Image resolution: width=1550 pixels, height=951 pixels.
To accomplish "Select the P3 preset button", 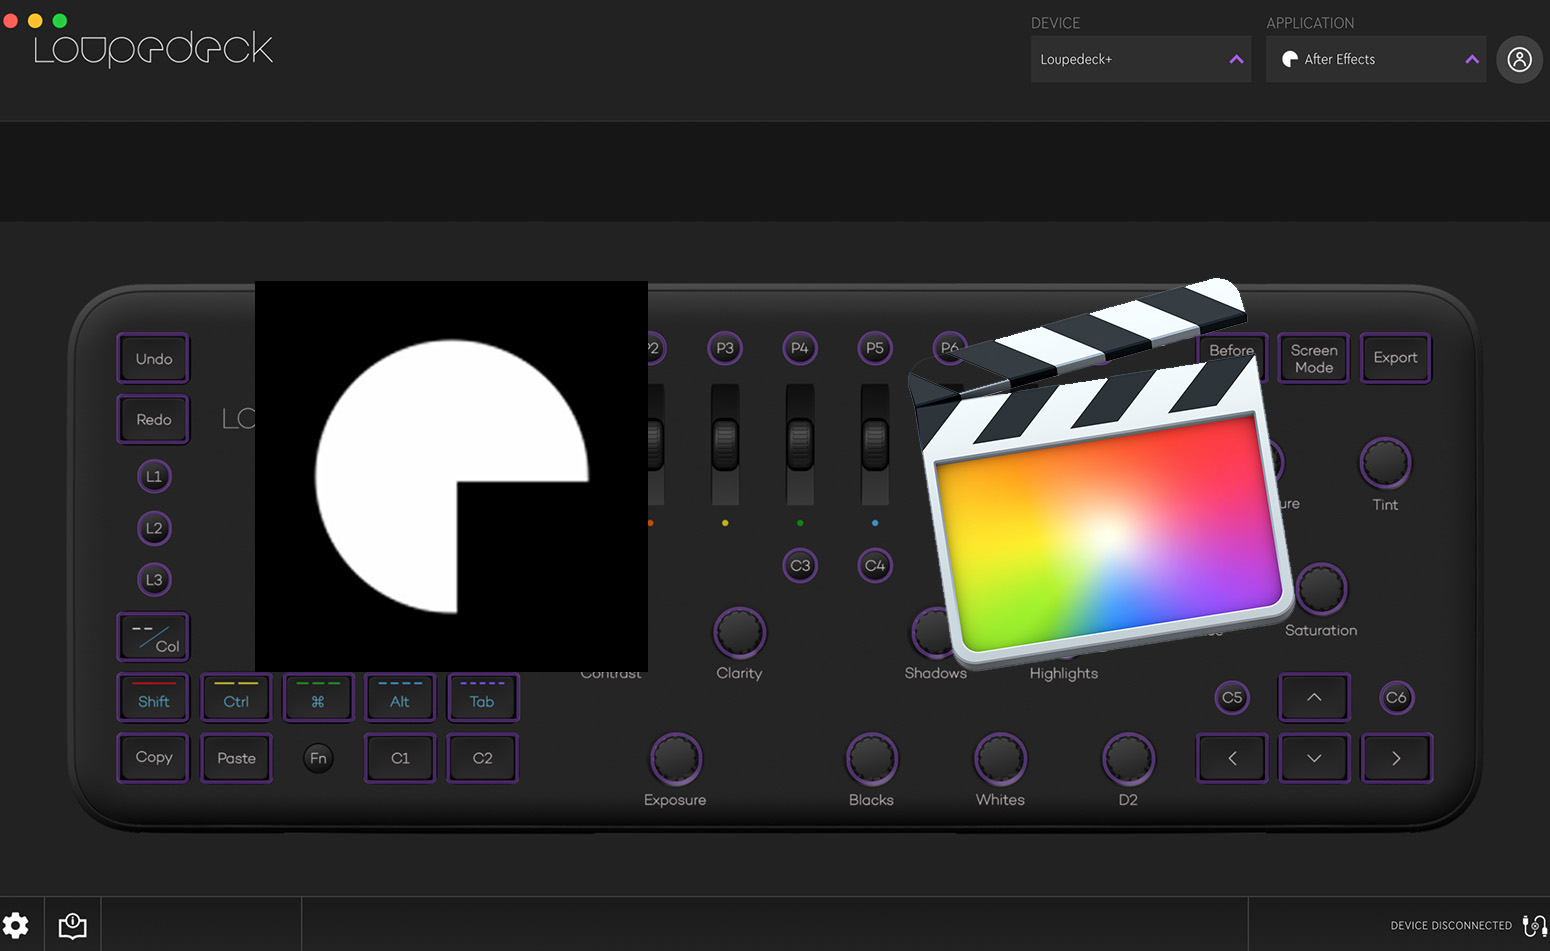I will [725, 348].
